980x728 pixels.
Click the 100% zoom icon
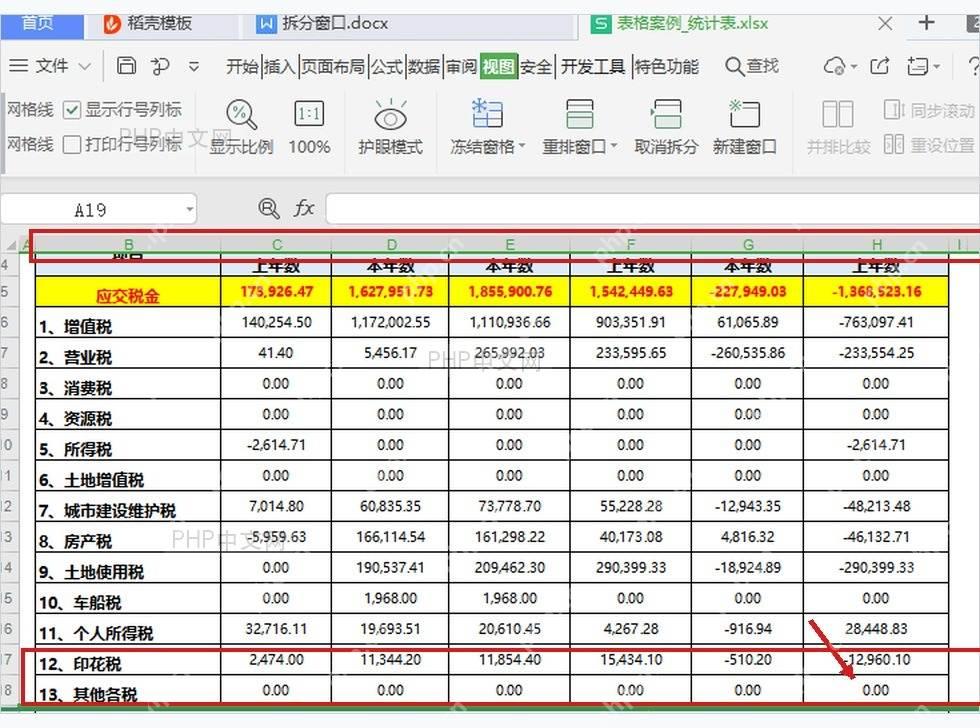click(309, 114)
